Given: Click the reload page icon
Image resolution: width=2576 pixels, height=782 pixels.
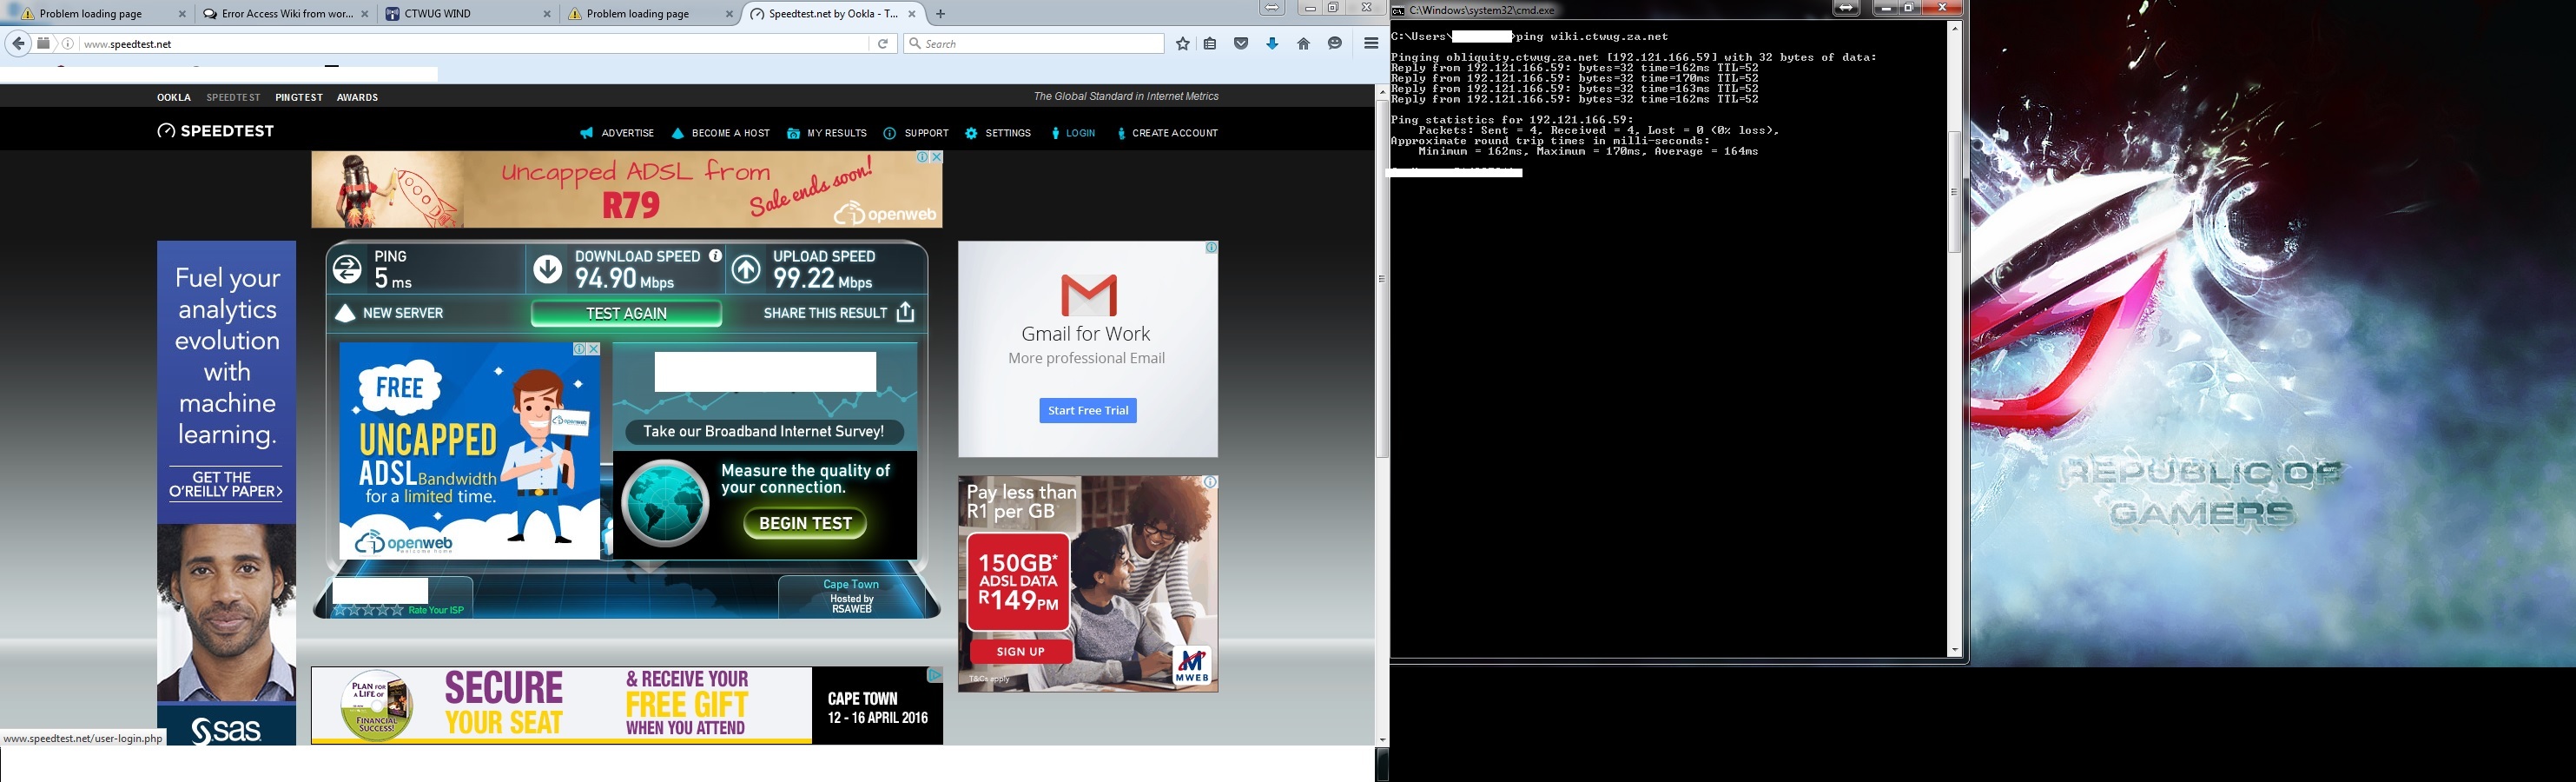Looking at the screenshot, I should (882, 44).
